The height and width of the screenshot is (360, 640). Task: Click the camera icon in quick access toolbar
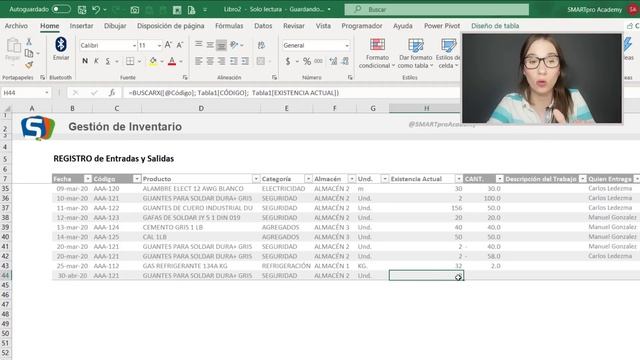pos(134,9)
